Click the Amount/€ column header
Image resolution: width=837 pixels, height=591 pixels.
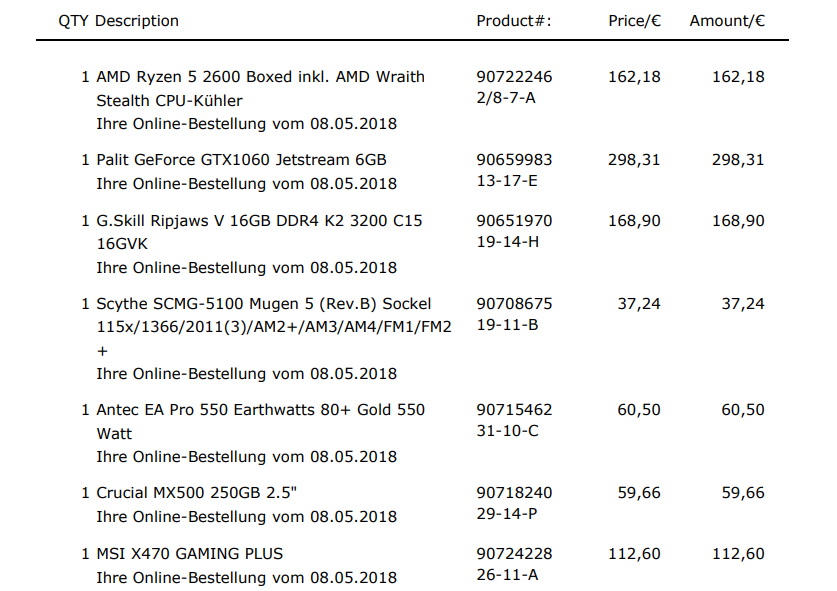(727, 21)
